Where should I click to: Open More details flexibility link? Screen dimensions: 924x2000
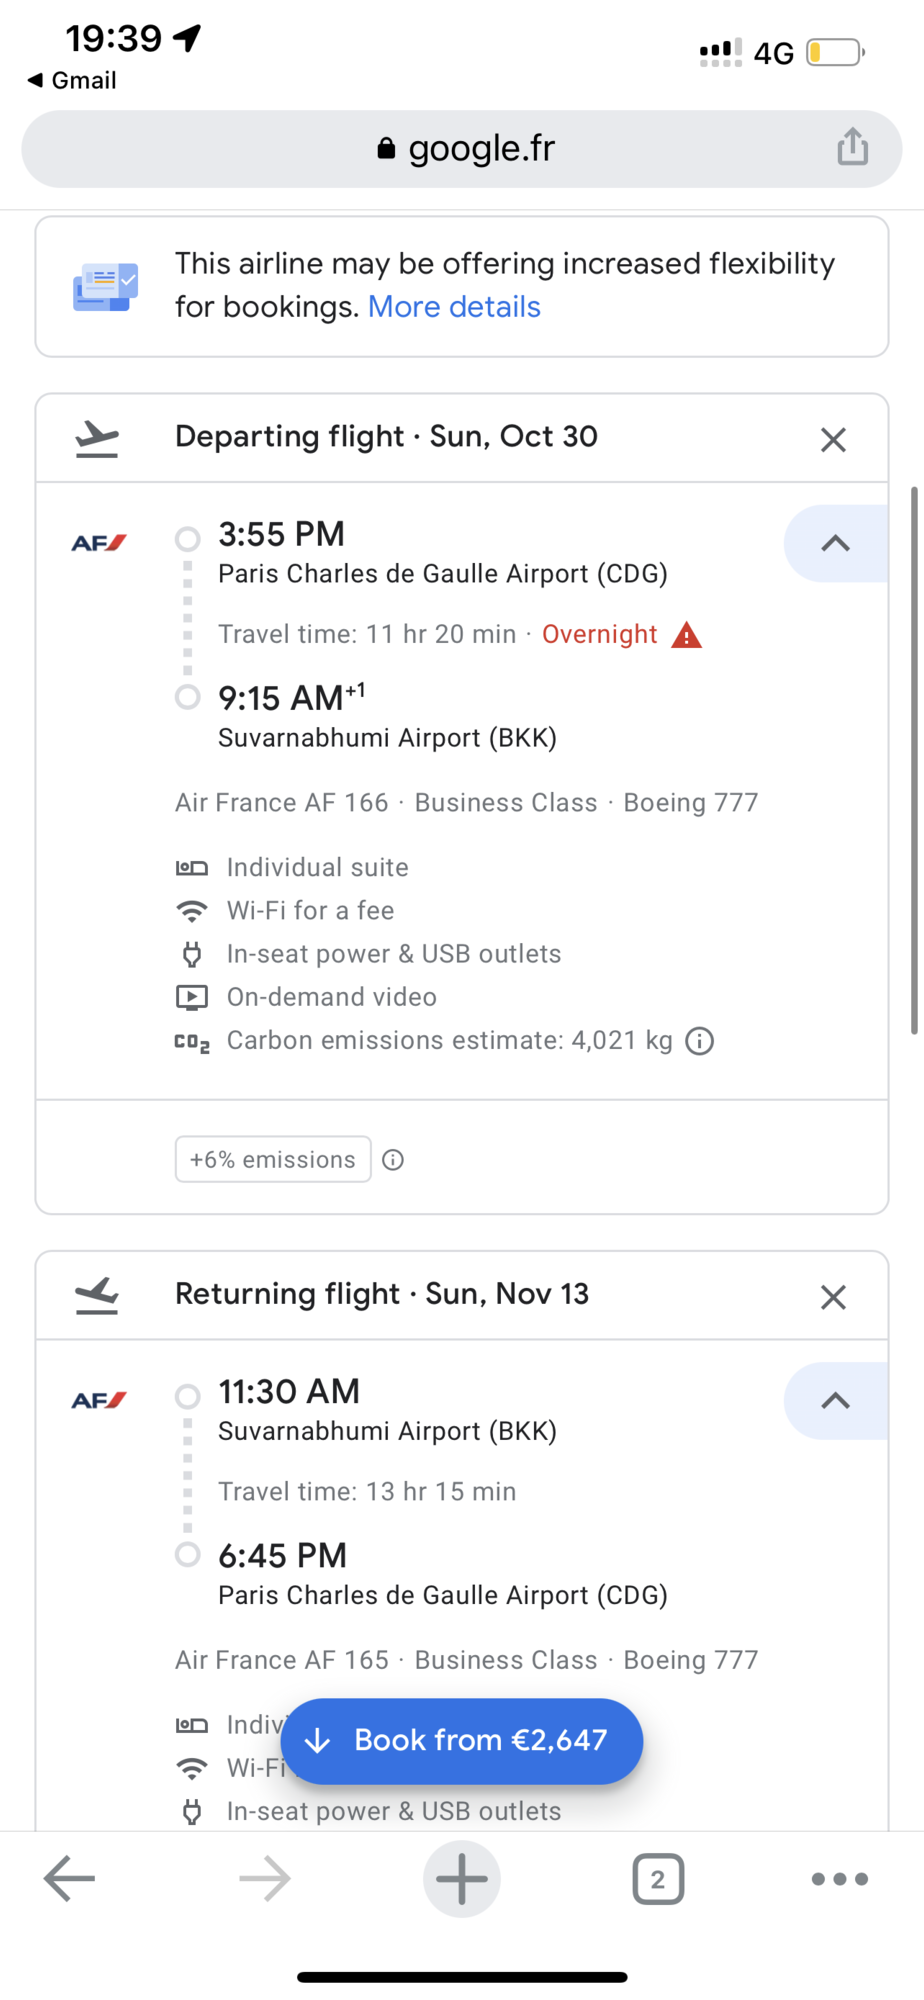[454, 307]
